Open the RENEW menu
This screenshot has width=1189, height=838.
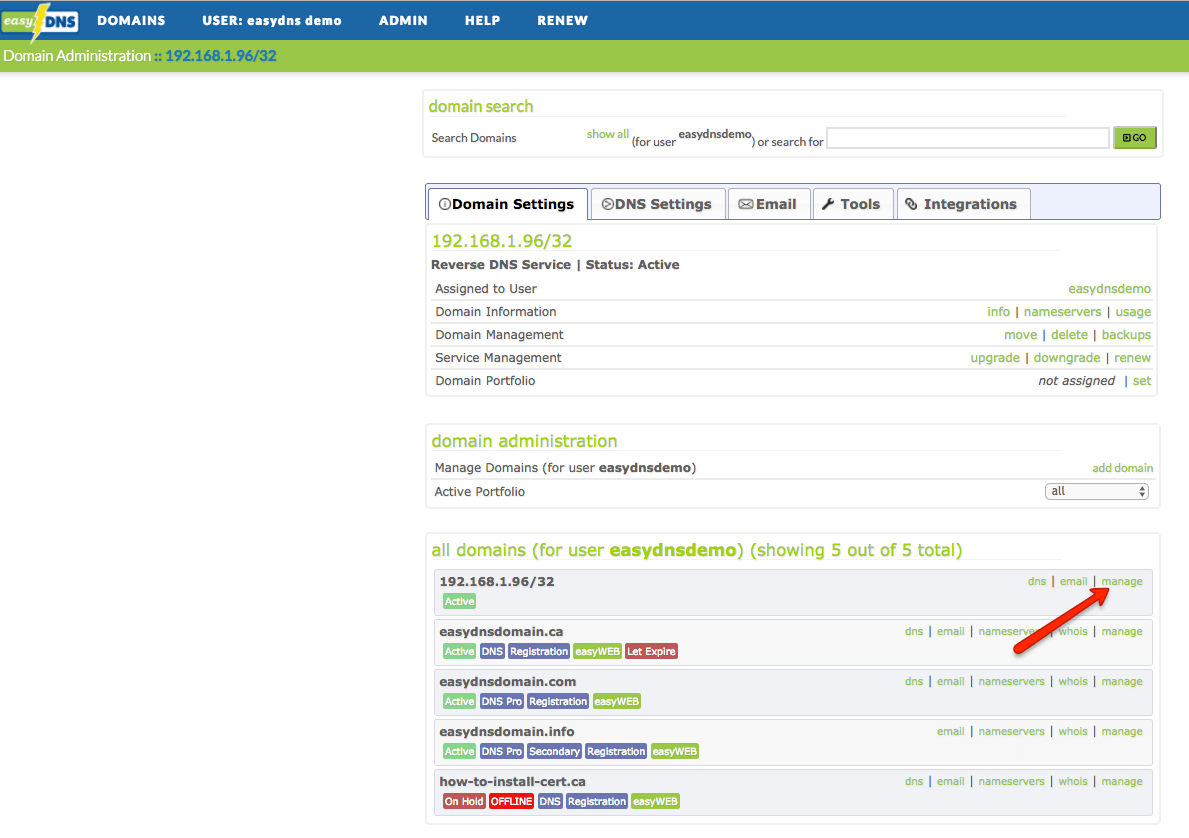coord(563,20)
